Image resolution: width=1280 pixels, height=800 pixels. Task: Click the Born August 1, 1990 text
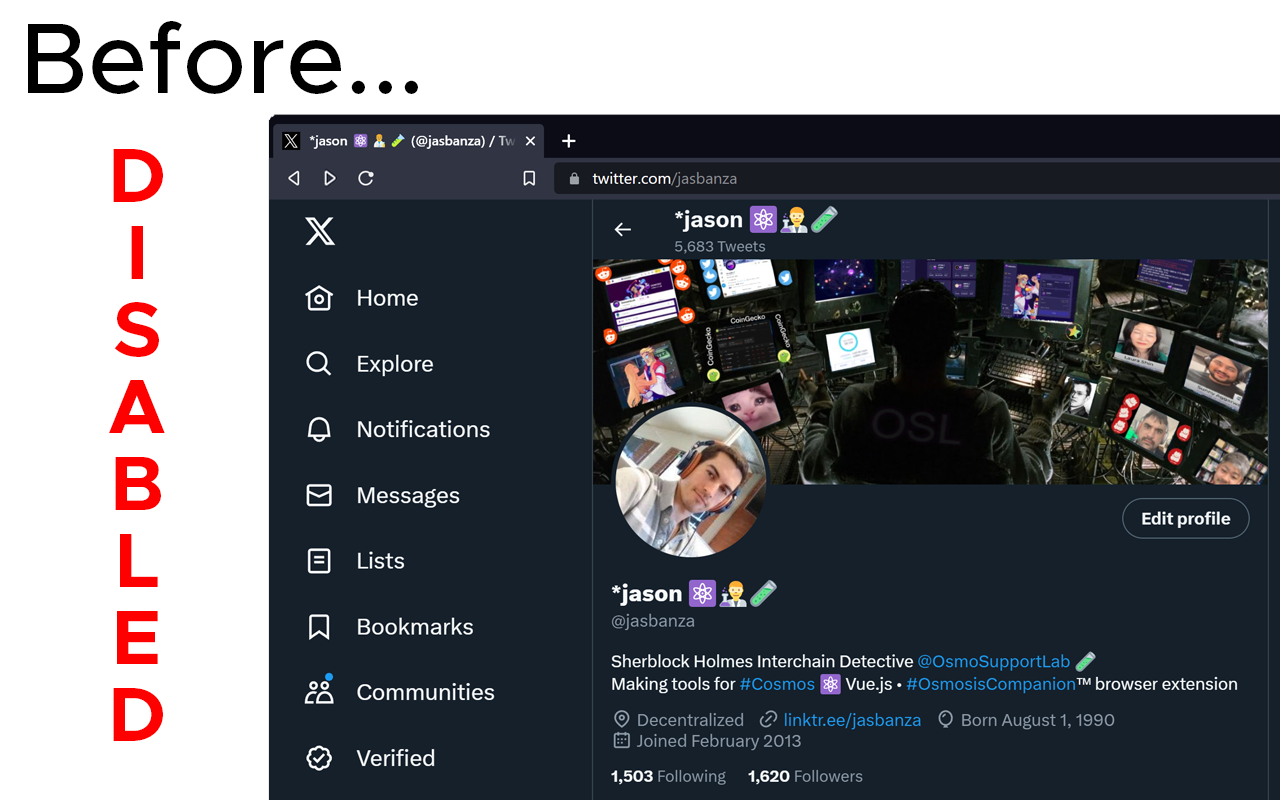(x=1038, y=720)
